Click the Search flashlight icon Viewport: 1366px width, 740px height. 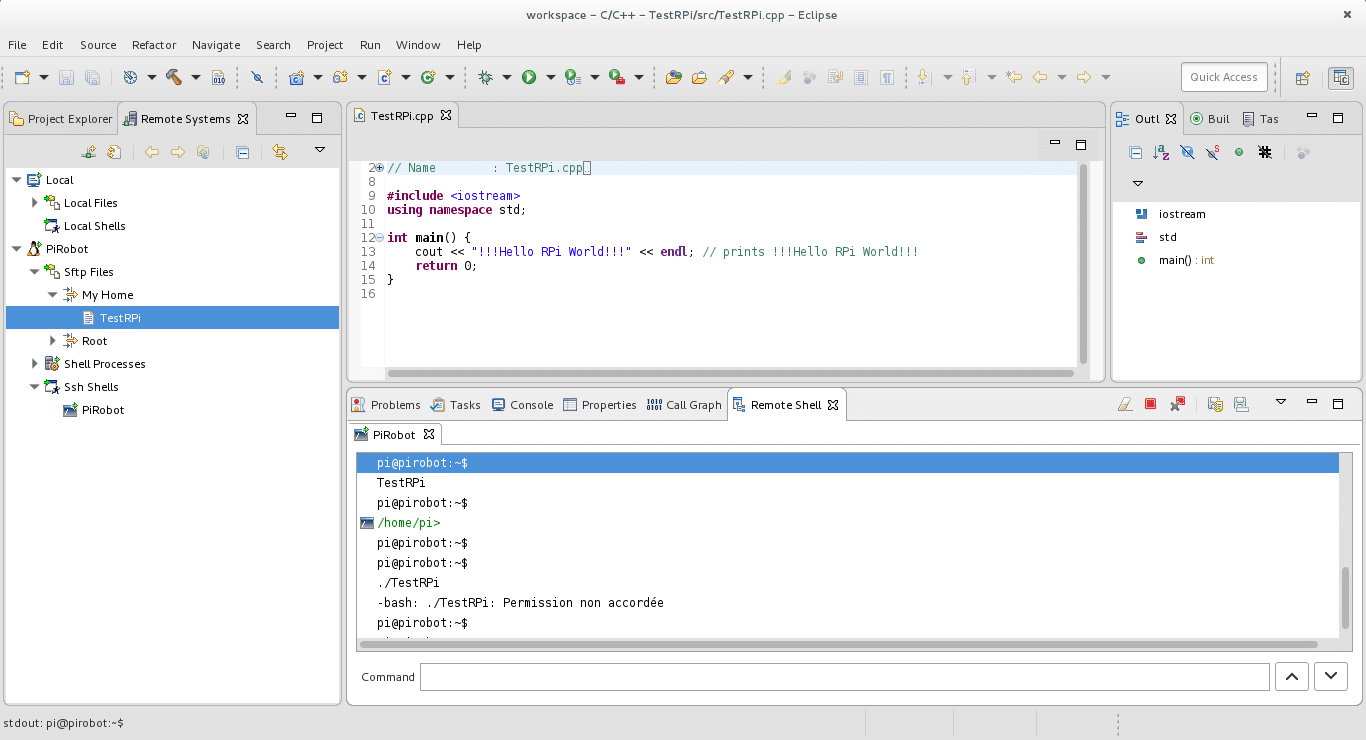tap(726, 77)
